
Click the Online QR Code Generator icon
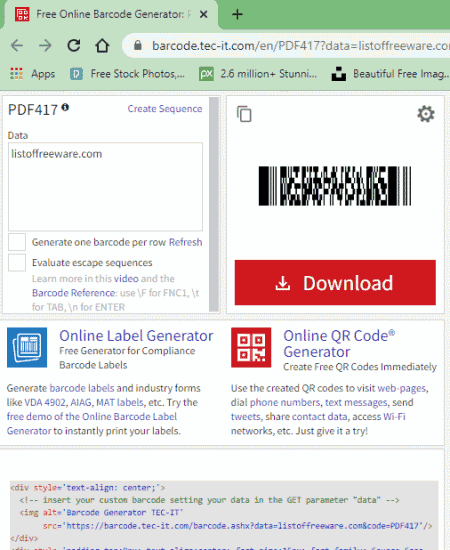[x=251, y=348]
